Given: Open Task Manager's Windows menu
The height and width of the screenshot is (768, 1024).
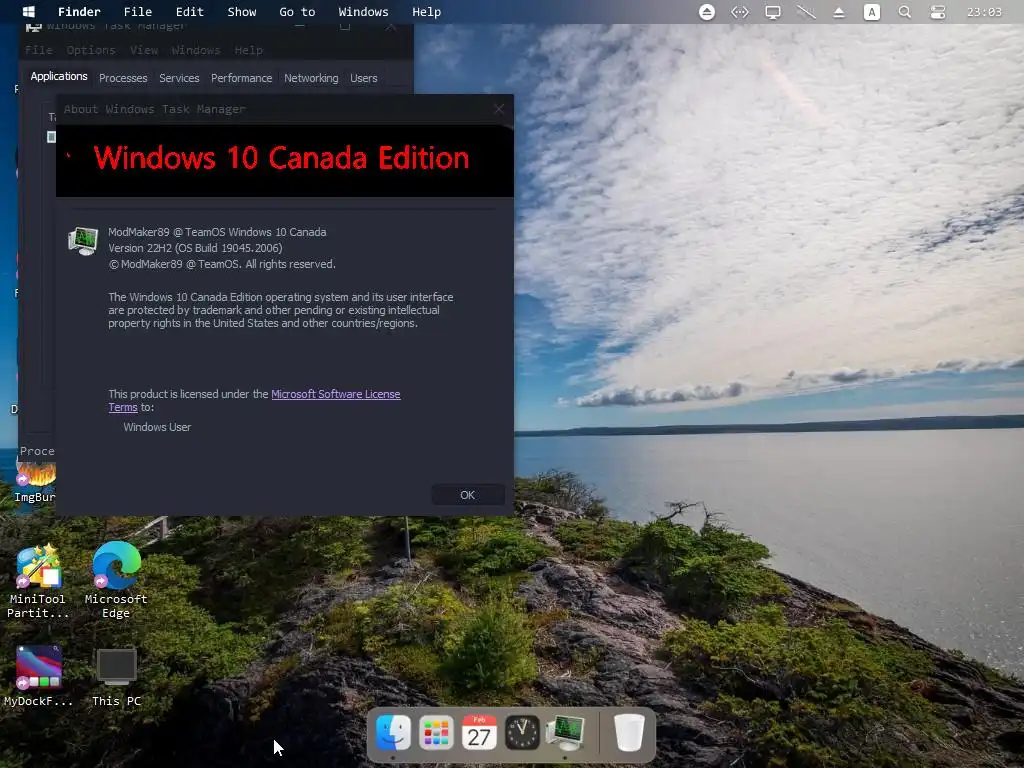Looking at the screenshot, I should (x=196, y=50).
